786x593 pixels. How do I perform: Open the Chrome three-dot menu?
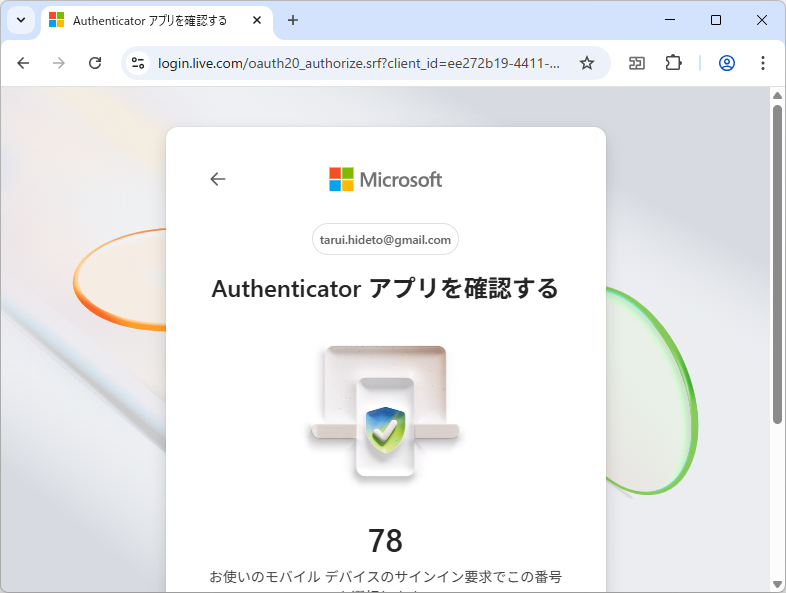click(x=762, y=63)
